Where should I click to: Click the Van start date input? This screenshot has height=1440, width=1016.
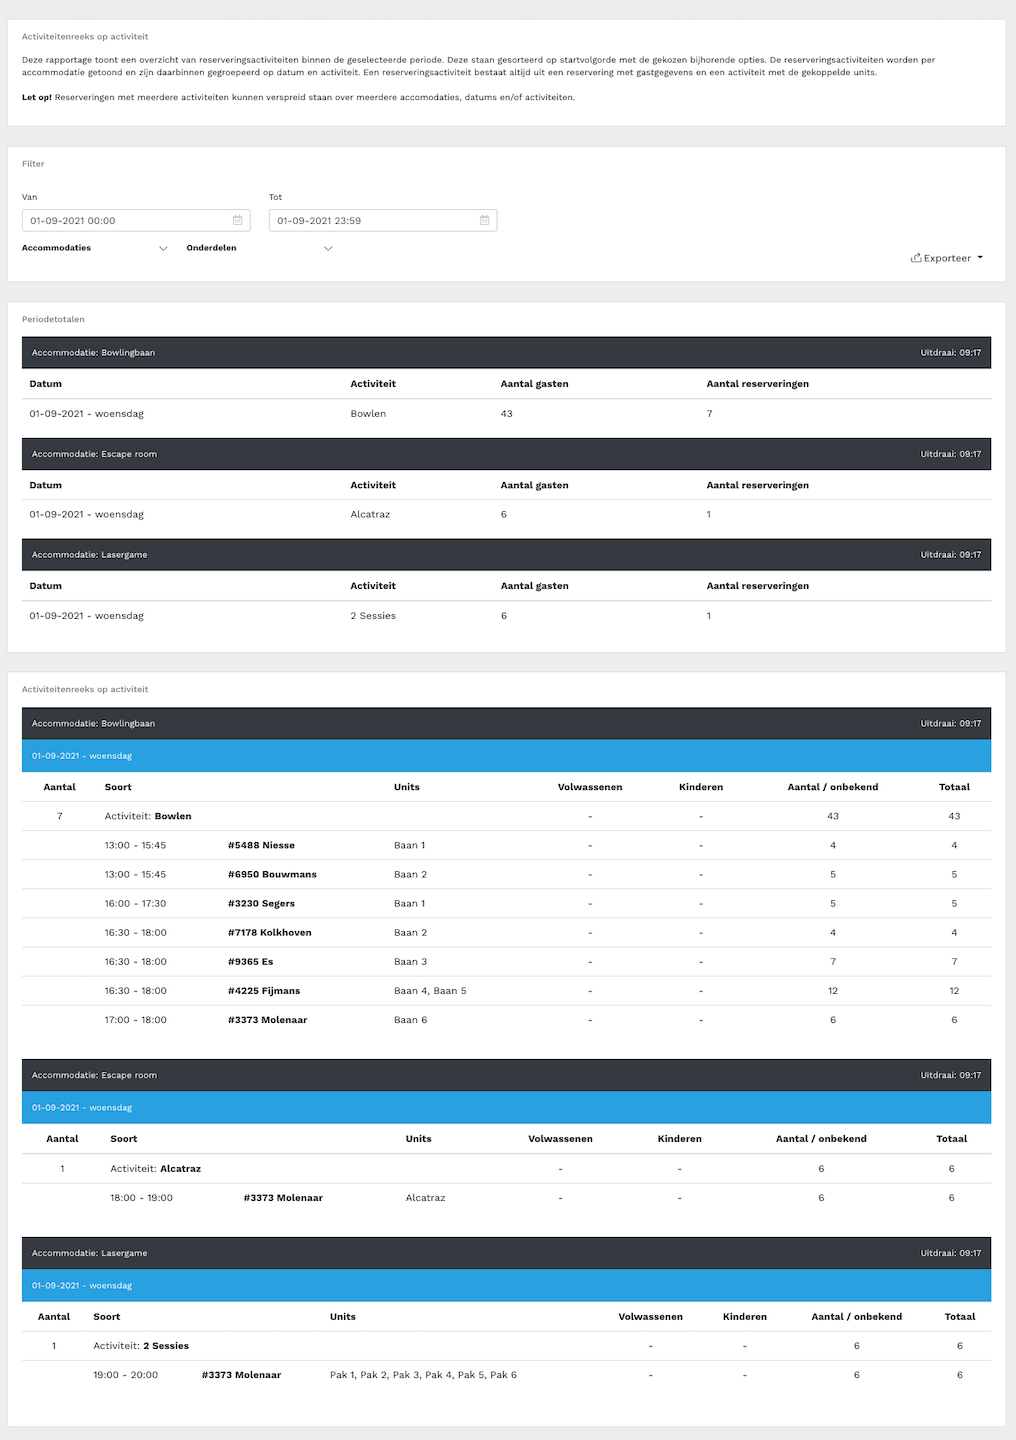(125, 221)
